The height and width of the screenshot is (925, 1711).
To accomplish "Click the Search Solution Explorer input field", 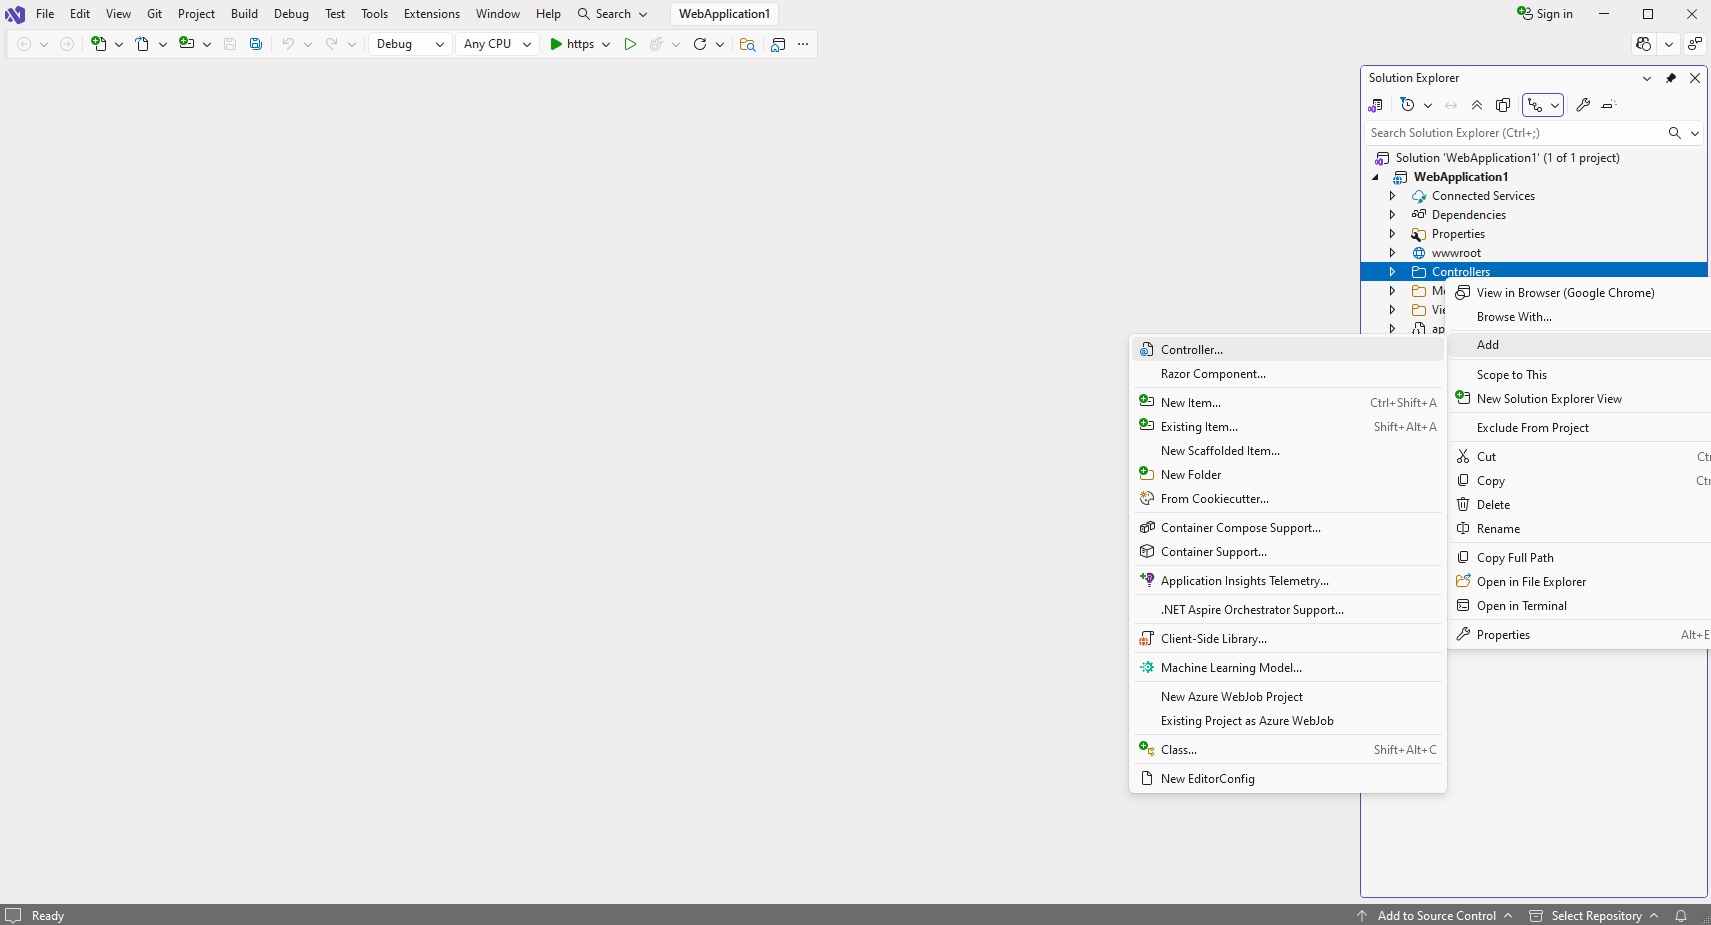I will (1510, 133).
